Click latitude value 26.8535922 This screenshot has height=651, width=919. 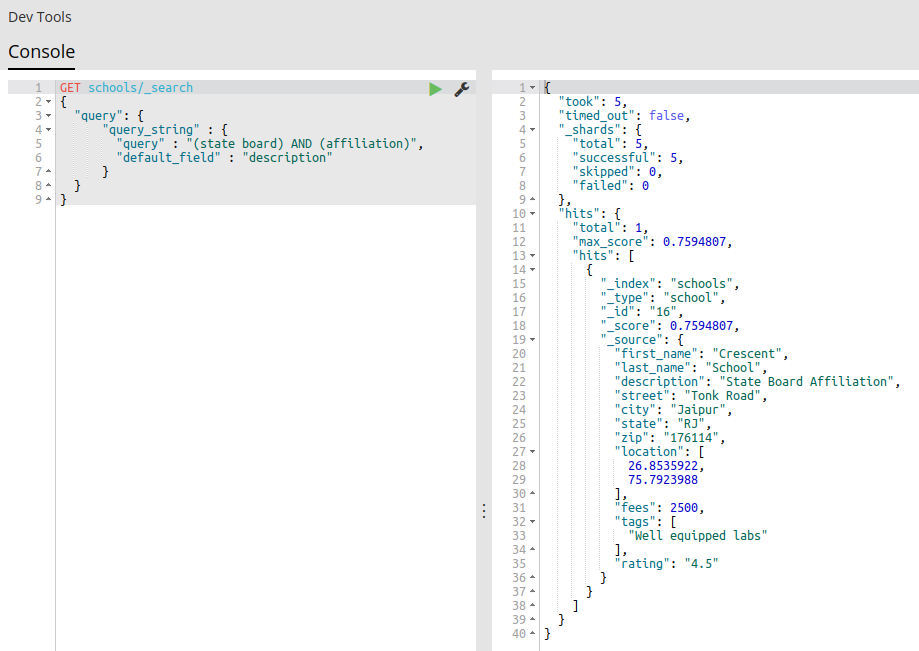[x=663, y=466]
